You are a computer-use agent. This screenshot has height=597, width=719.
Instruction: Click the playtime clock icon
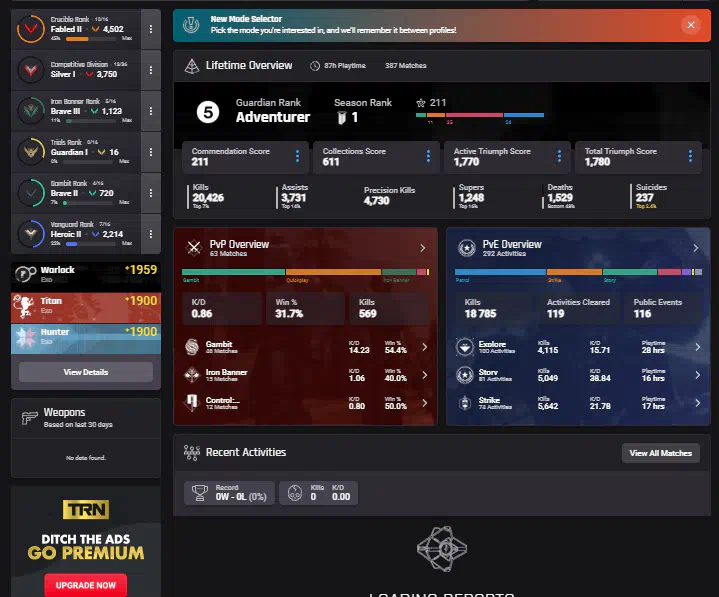click(x=315, y=66)
